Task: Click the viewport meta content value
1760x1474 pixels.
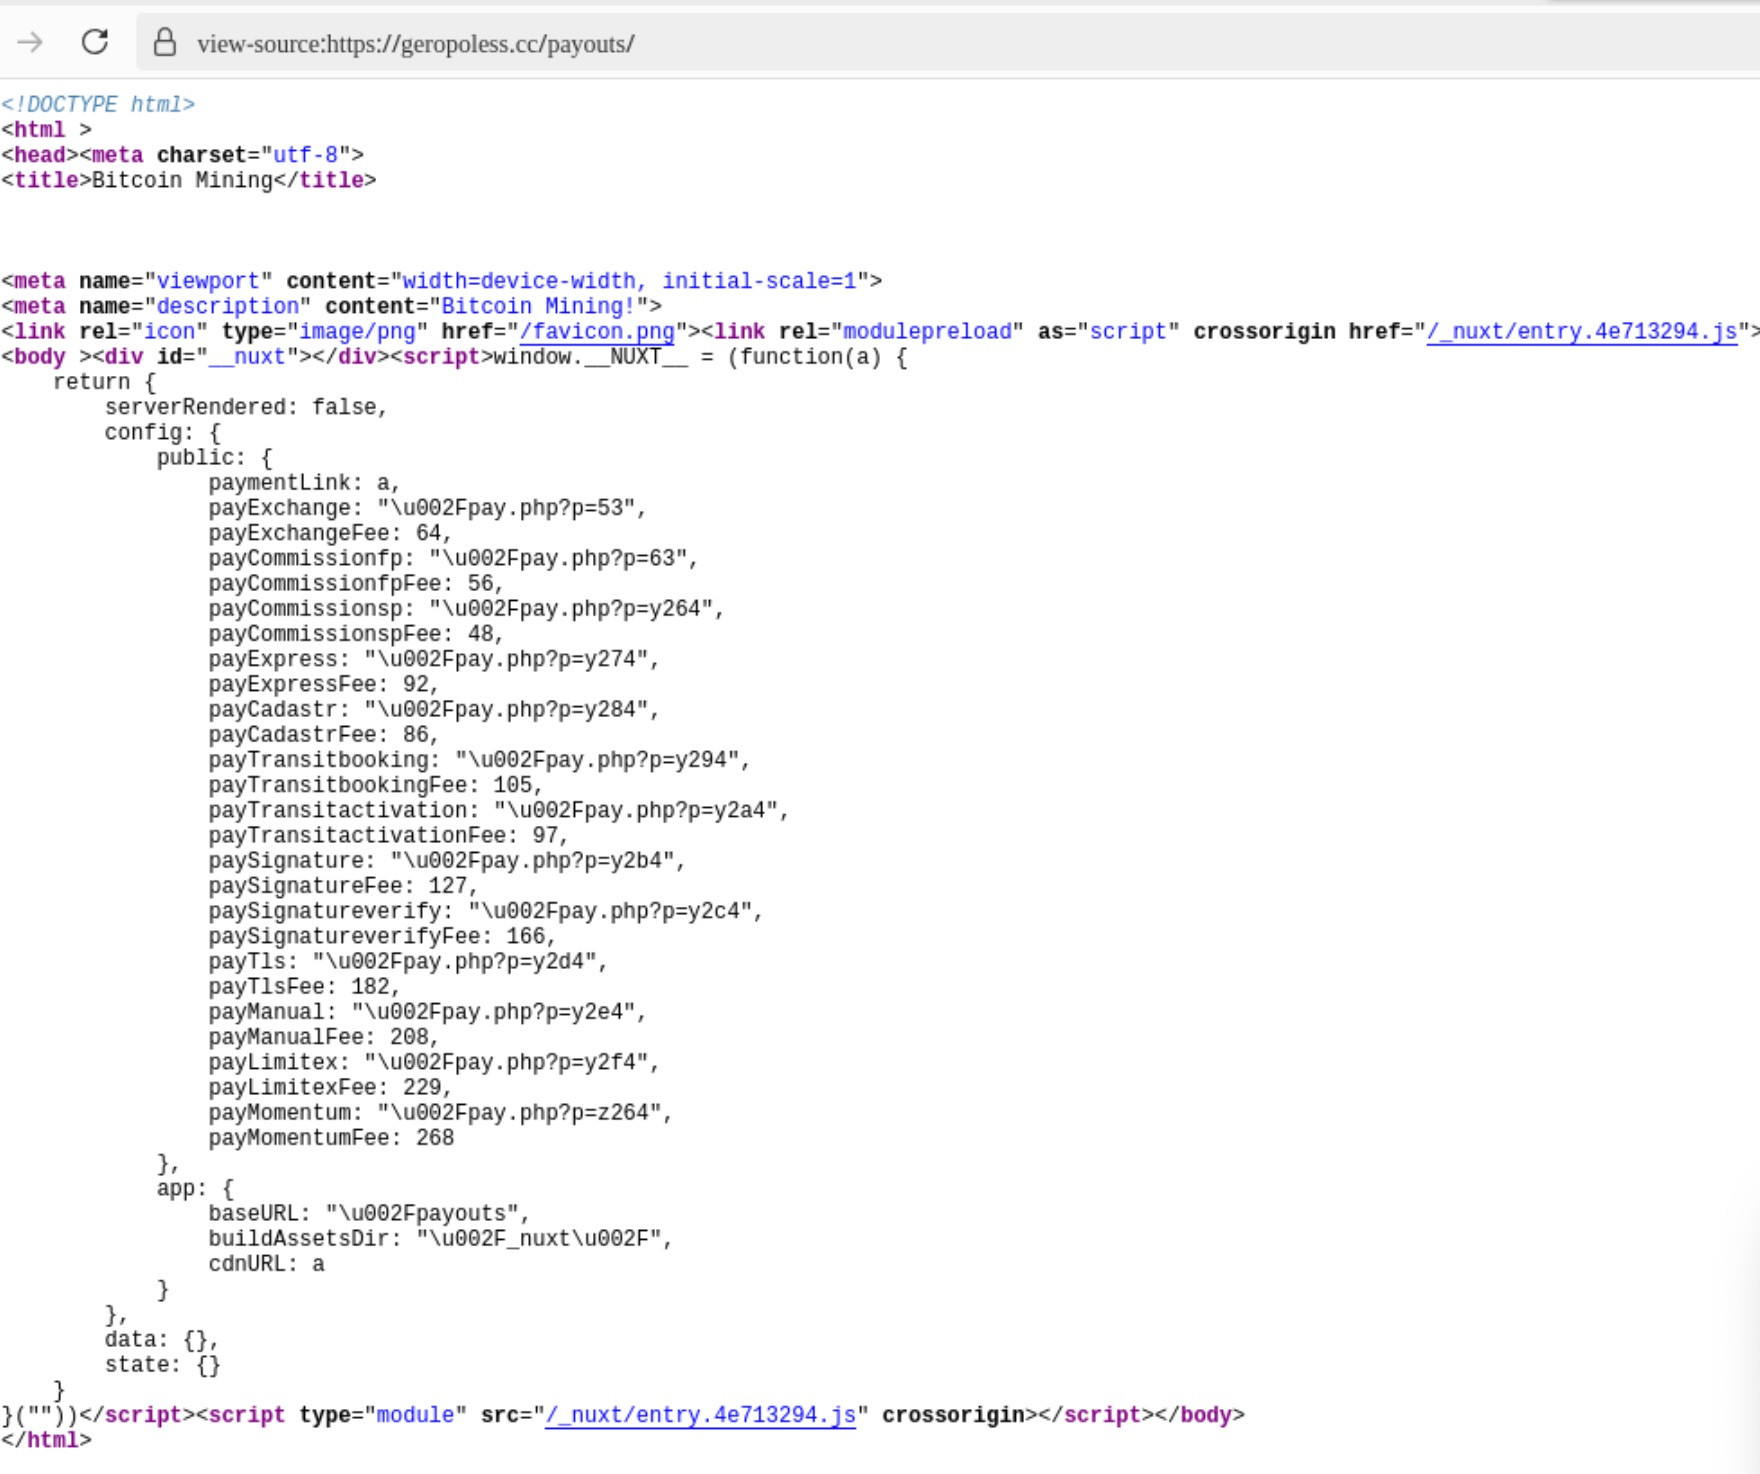Action: [629, 281]
